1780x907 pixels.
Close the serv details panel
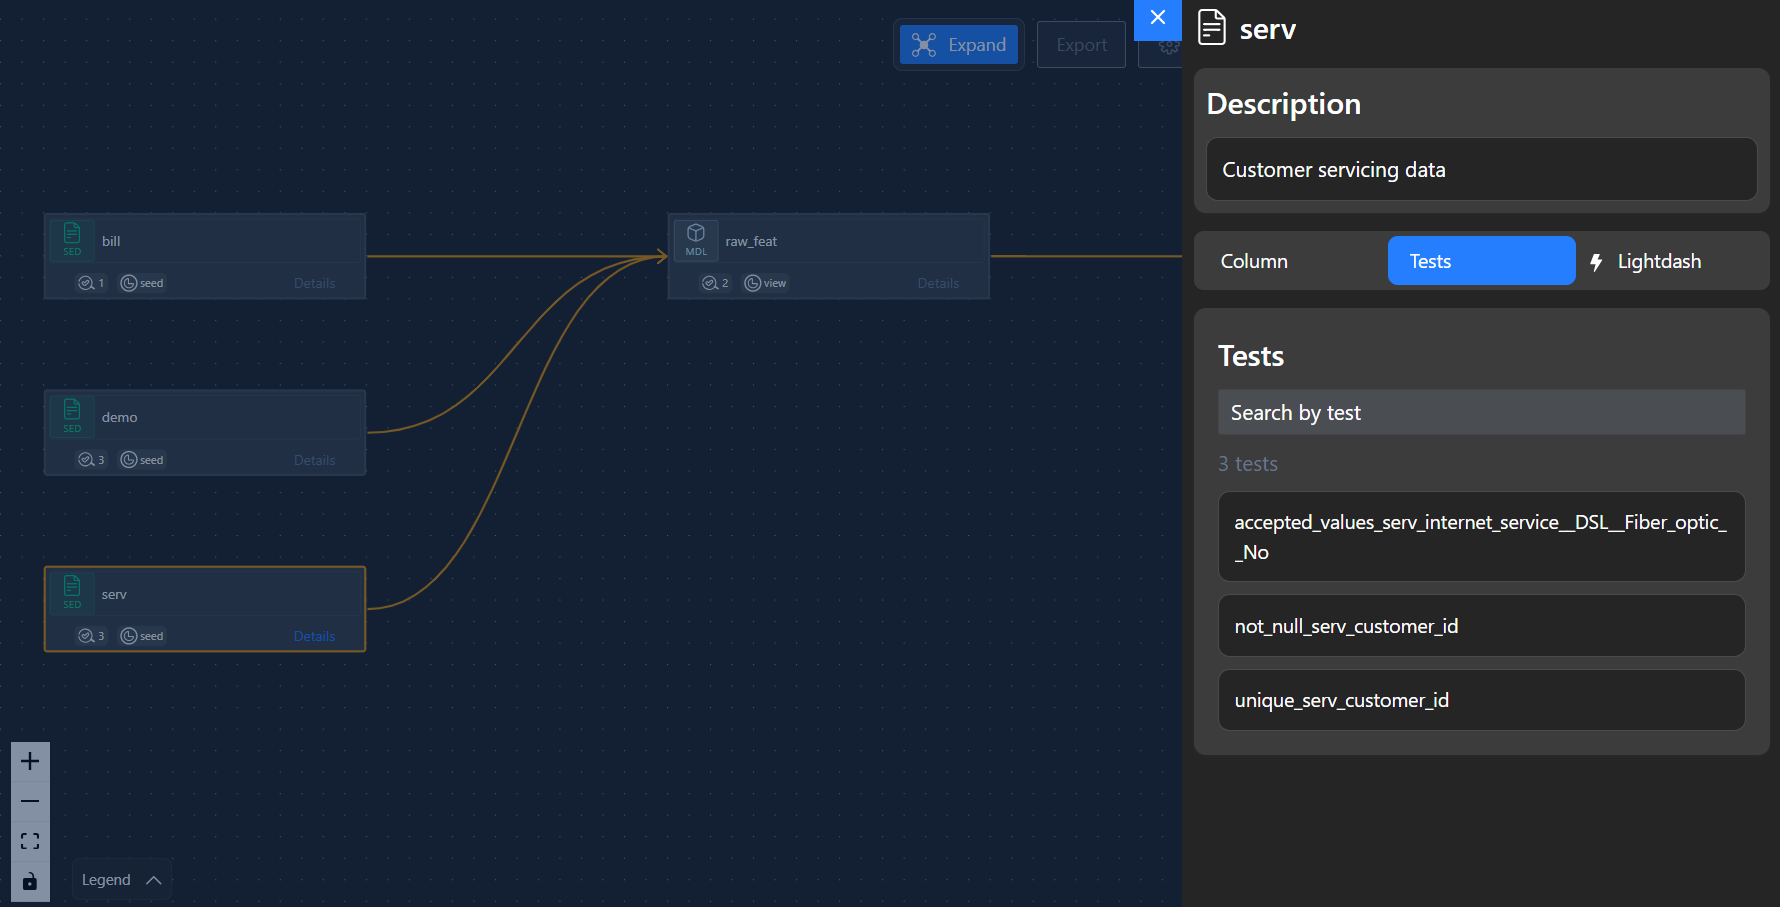[1157, 18]
